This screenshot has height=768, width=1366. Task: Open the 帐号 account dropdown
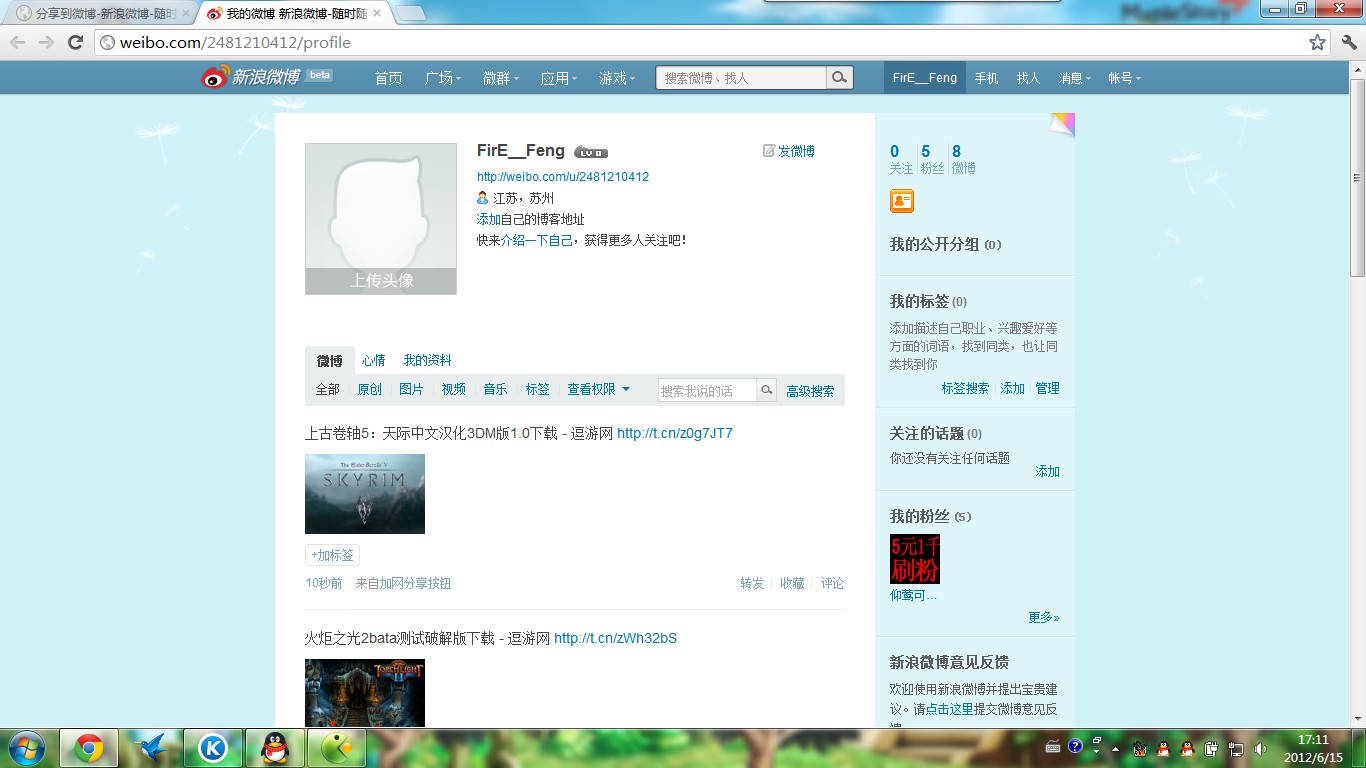[1124, 78]
